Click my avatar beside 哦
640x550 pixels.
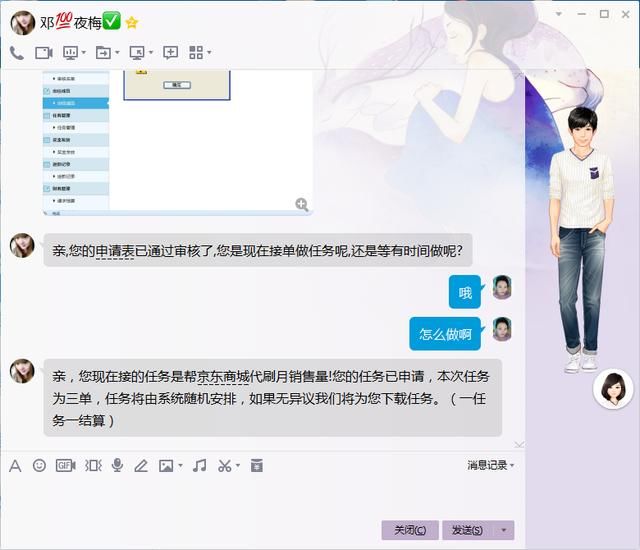502,287
